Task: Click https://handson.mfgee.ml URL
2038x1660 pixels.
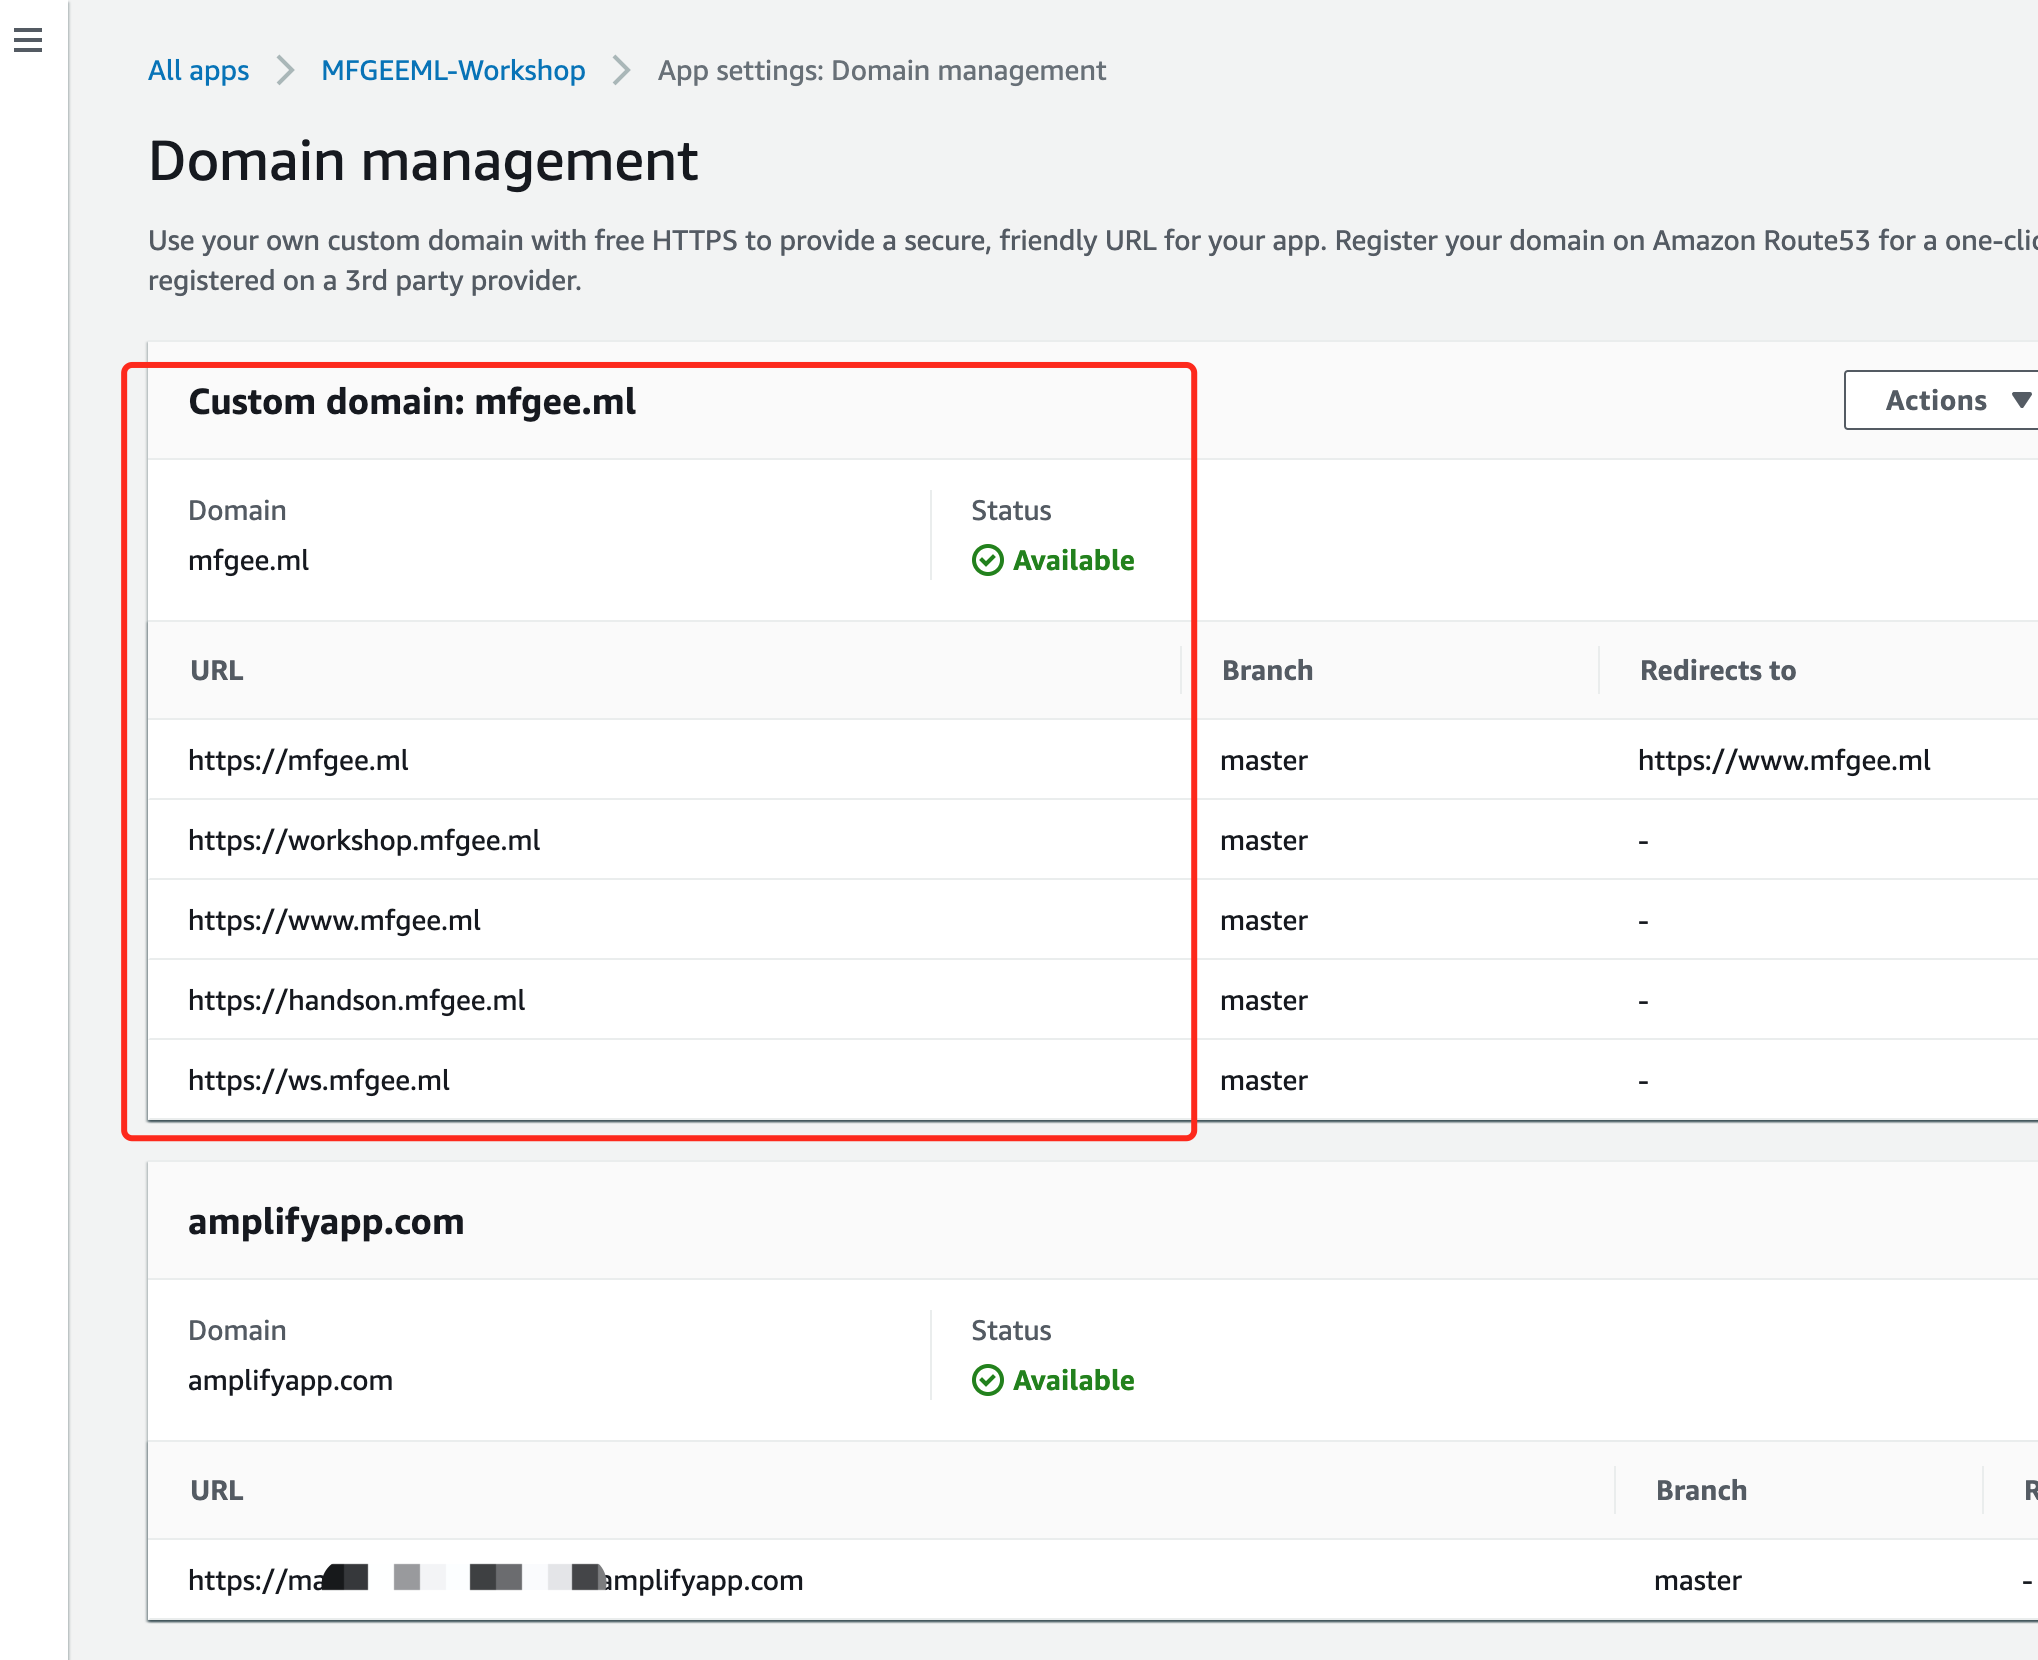Action: pyautogui.click(x=356, y=1000)
